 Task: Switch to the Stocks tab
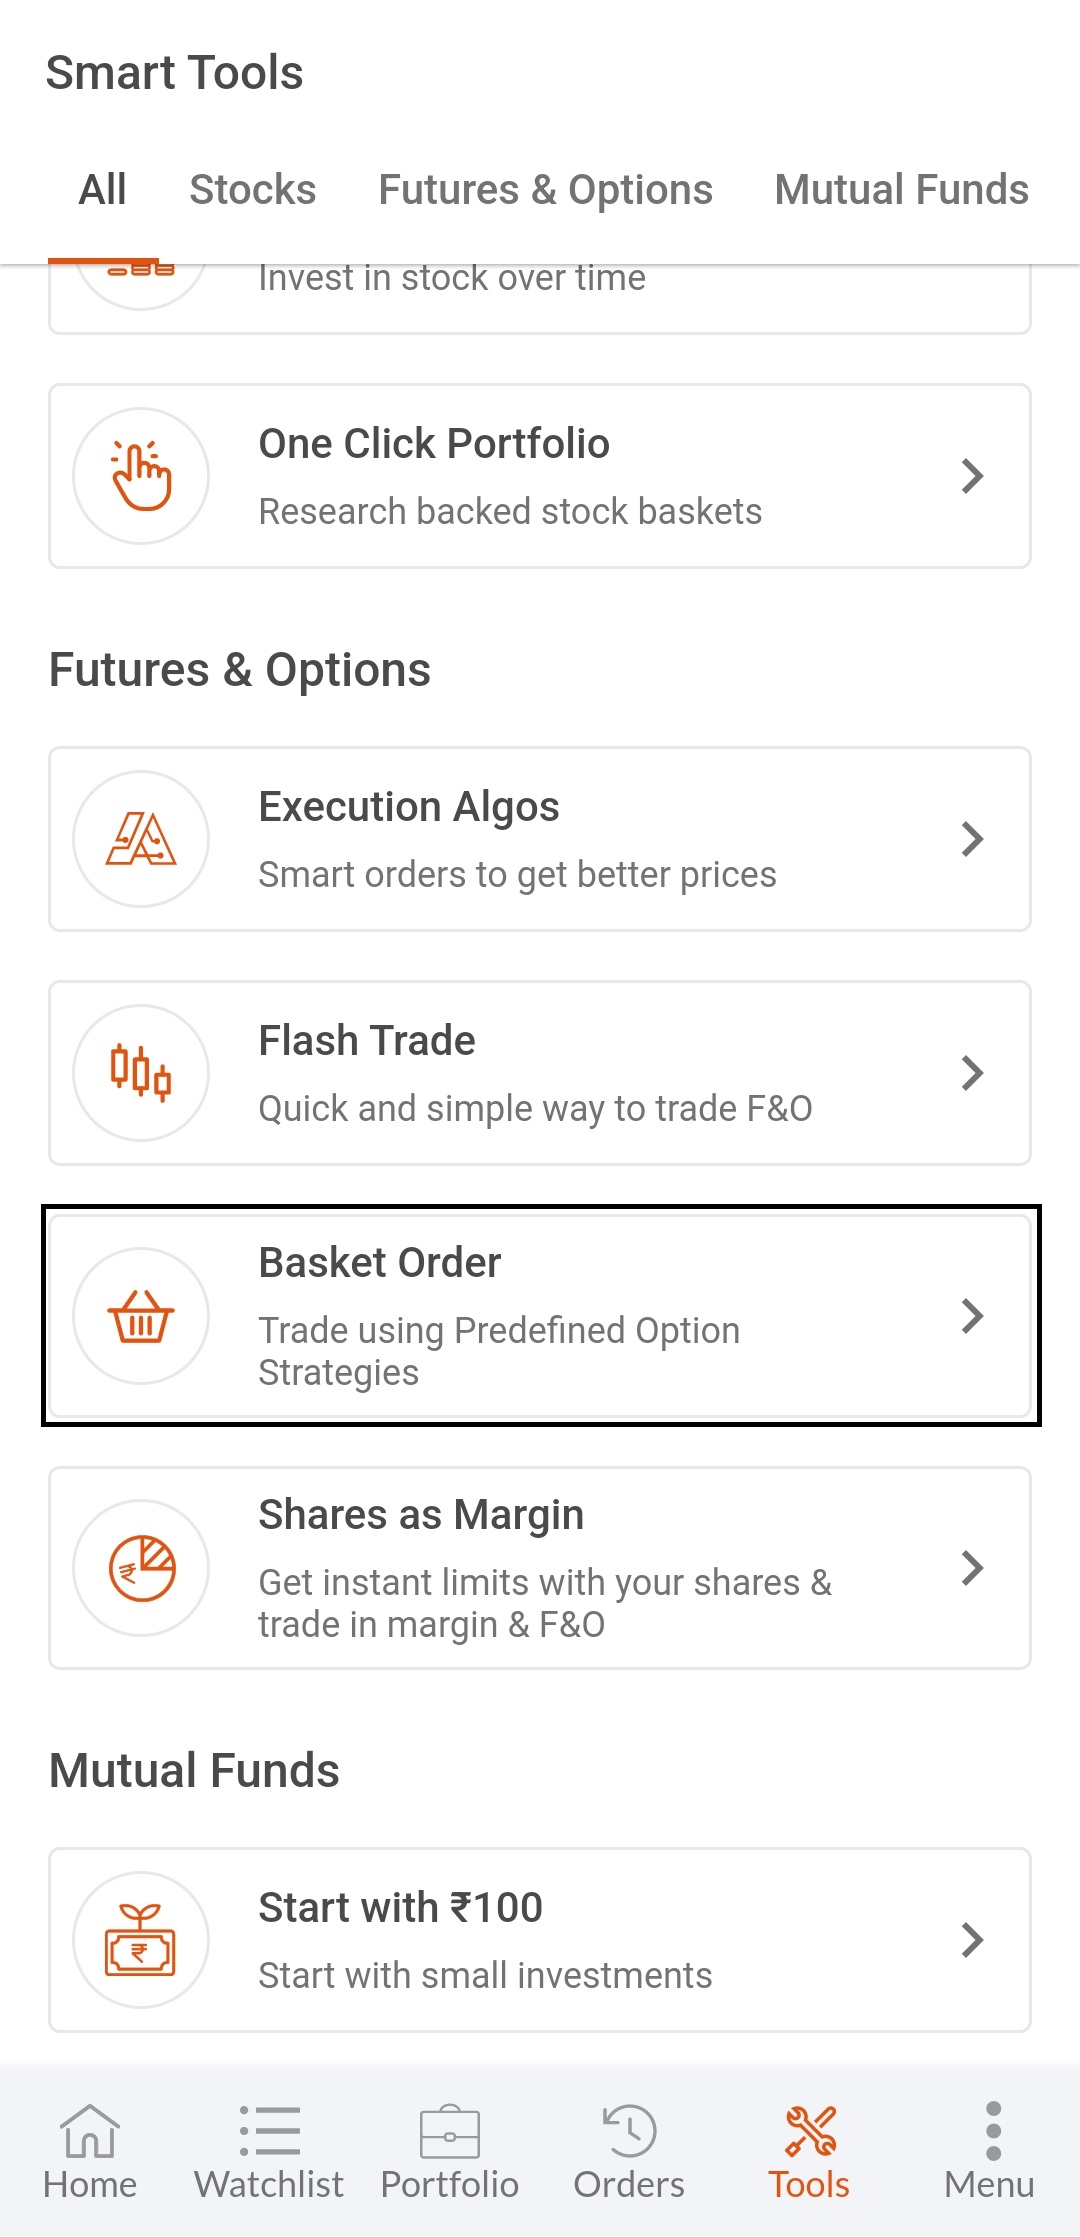[x=253, y=190]
